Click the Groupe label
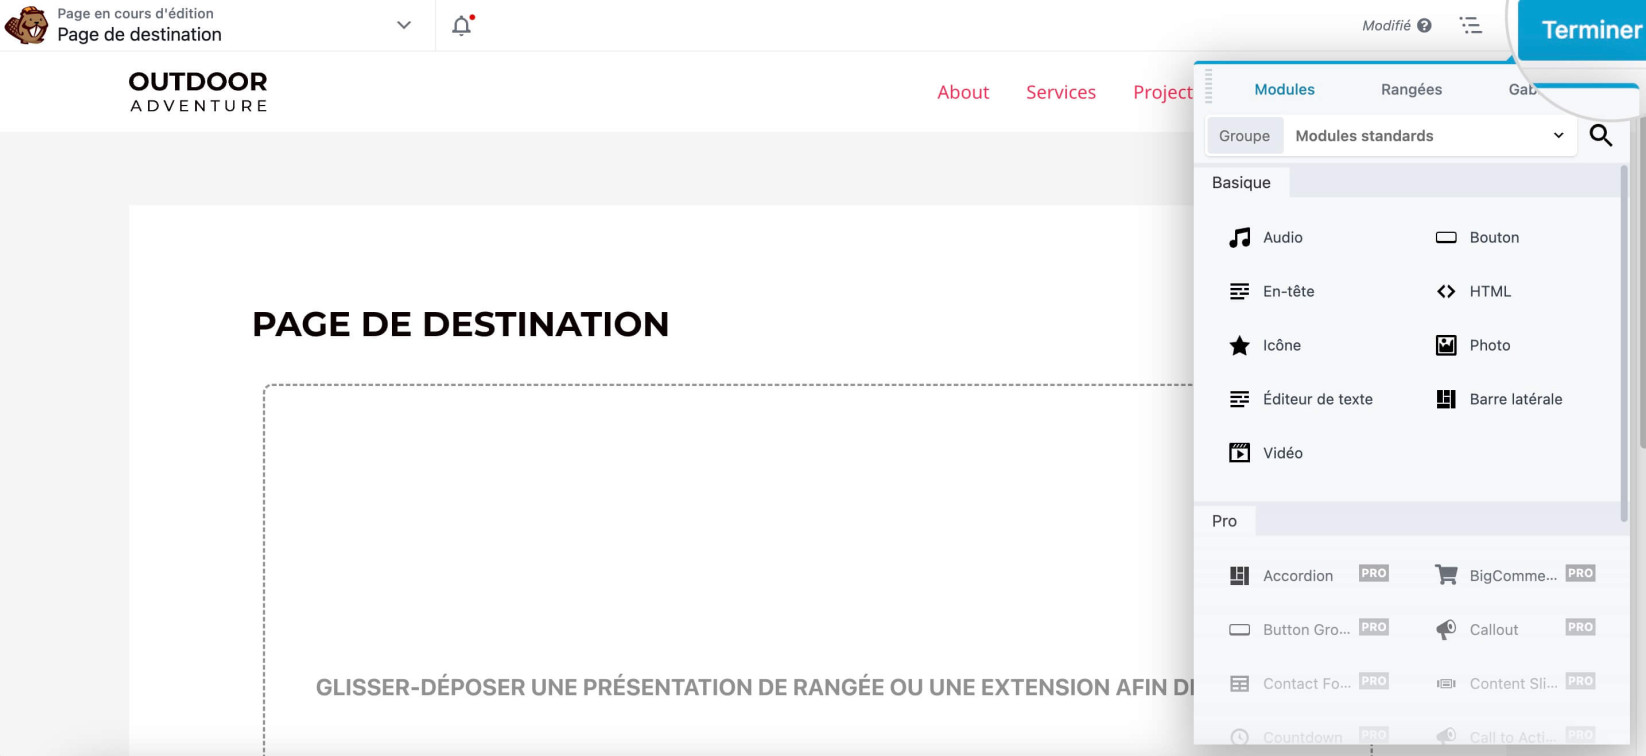Image resolution: width=1646 pixels, height=756 pixels. (1244, 136)
